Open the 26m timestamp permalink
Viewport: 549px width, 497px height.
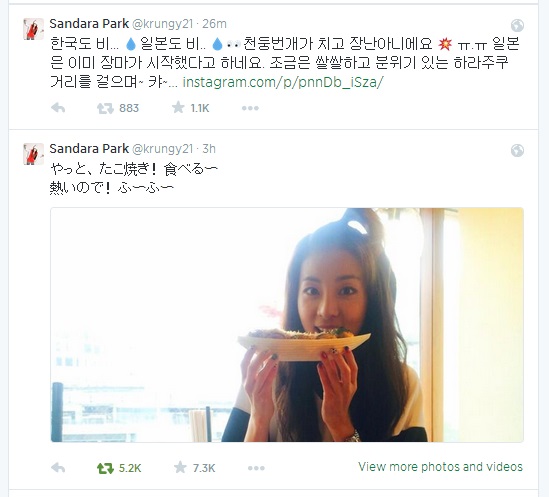(214, 24)
